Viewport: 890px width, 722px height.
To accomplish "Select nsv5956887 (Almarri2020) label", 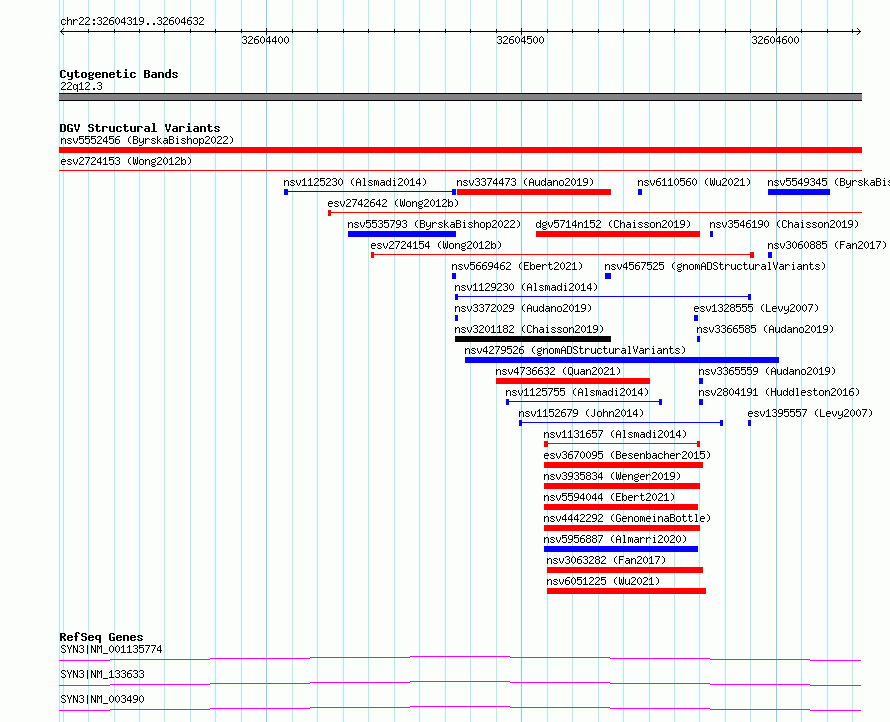I will point(615,539).
